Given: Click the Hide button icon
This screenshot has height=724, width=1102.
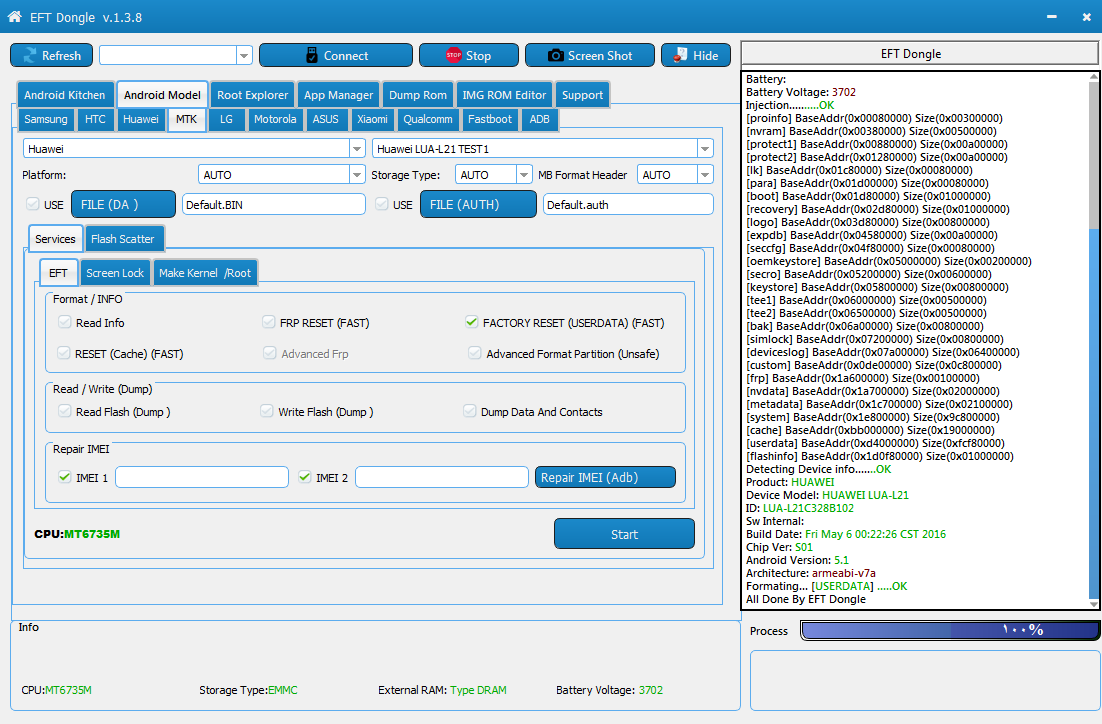Looking at the screenshot, I should 680,56.
